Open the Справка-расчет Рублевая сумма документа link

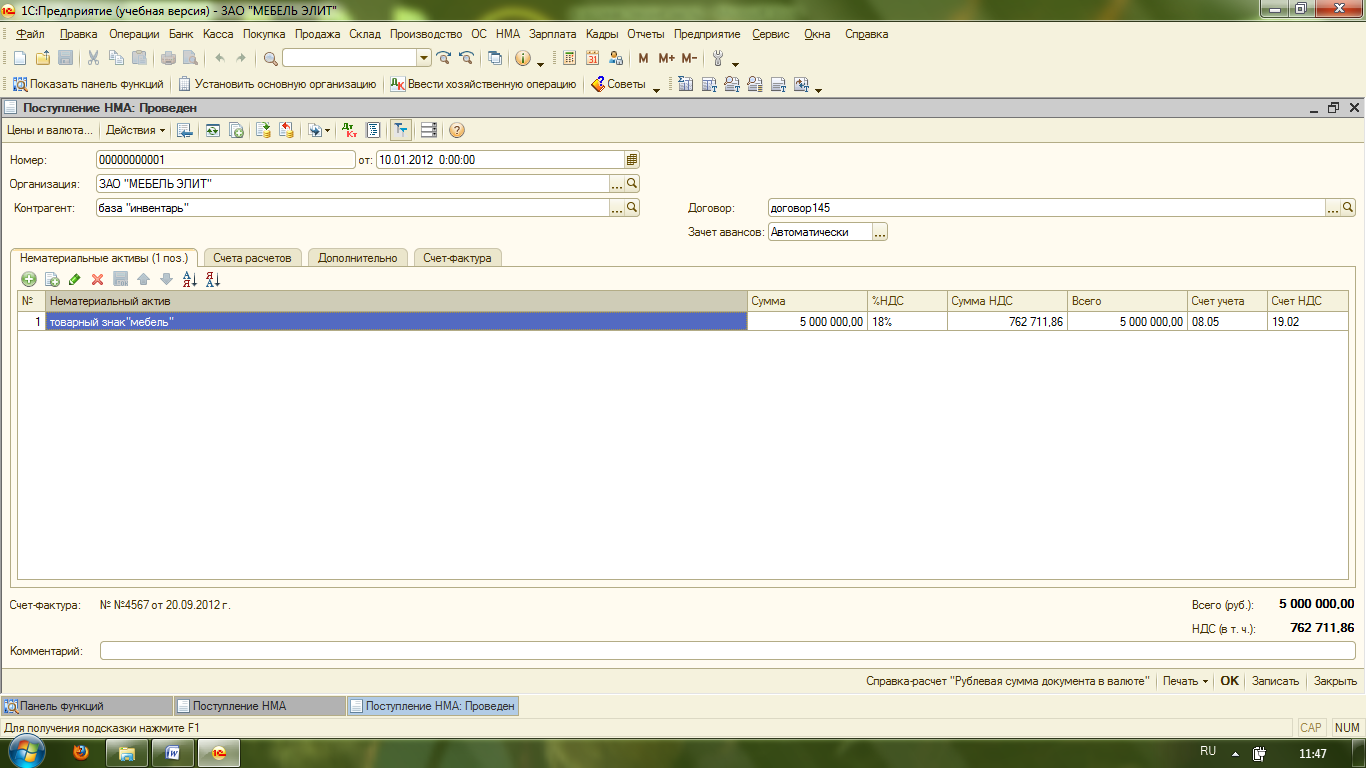1008,681
